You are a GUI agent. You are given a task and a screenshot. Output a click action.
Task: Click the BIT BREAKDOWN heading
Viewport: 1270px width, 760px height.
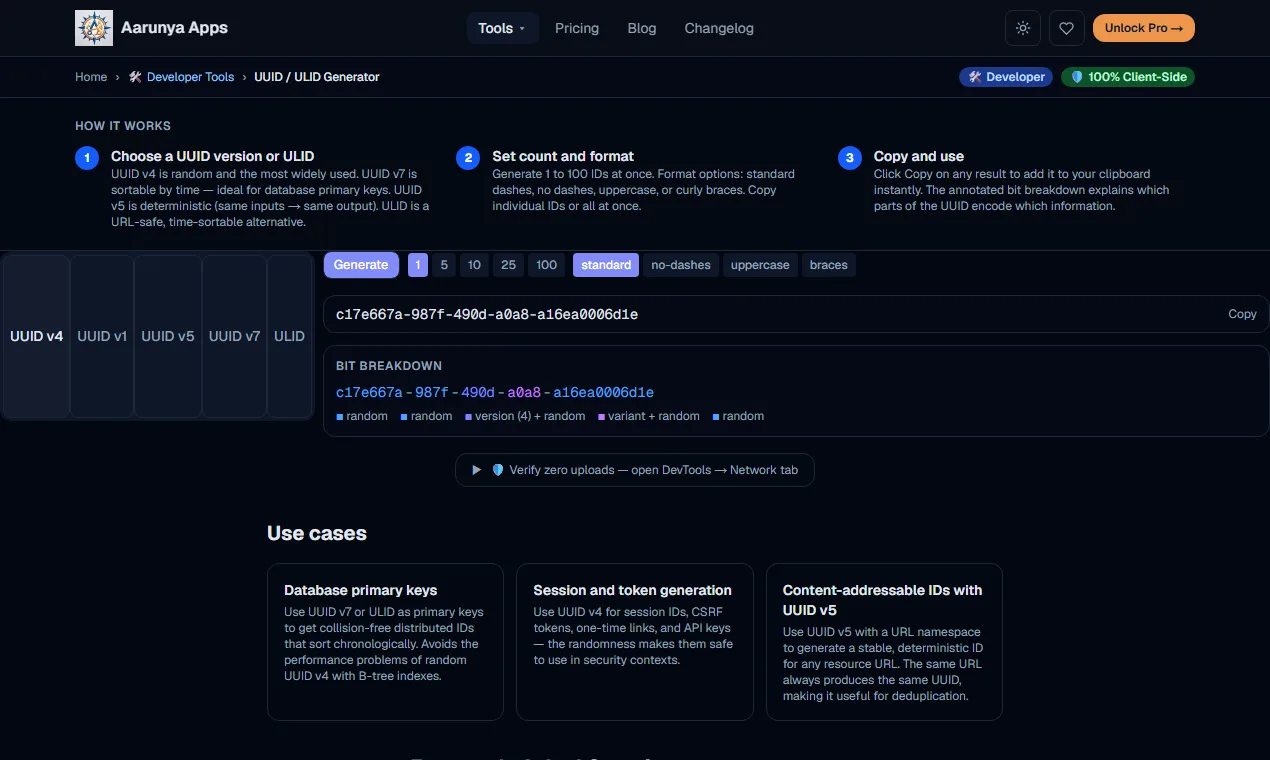click(389, 366)
